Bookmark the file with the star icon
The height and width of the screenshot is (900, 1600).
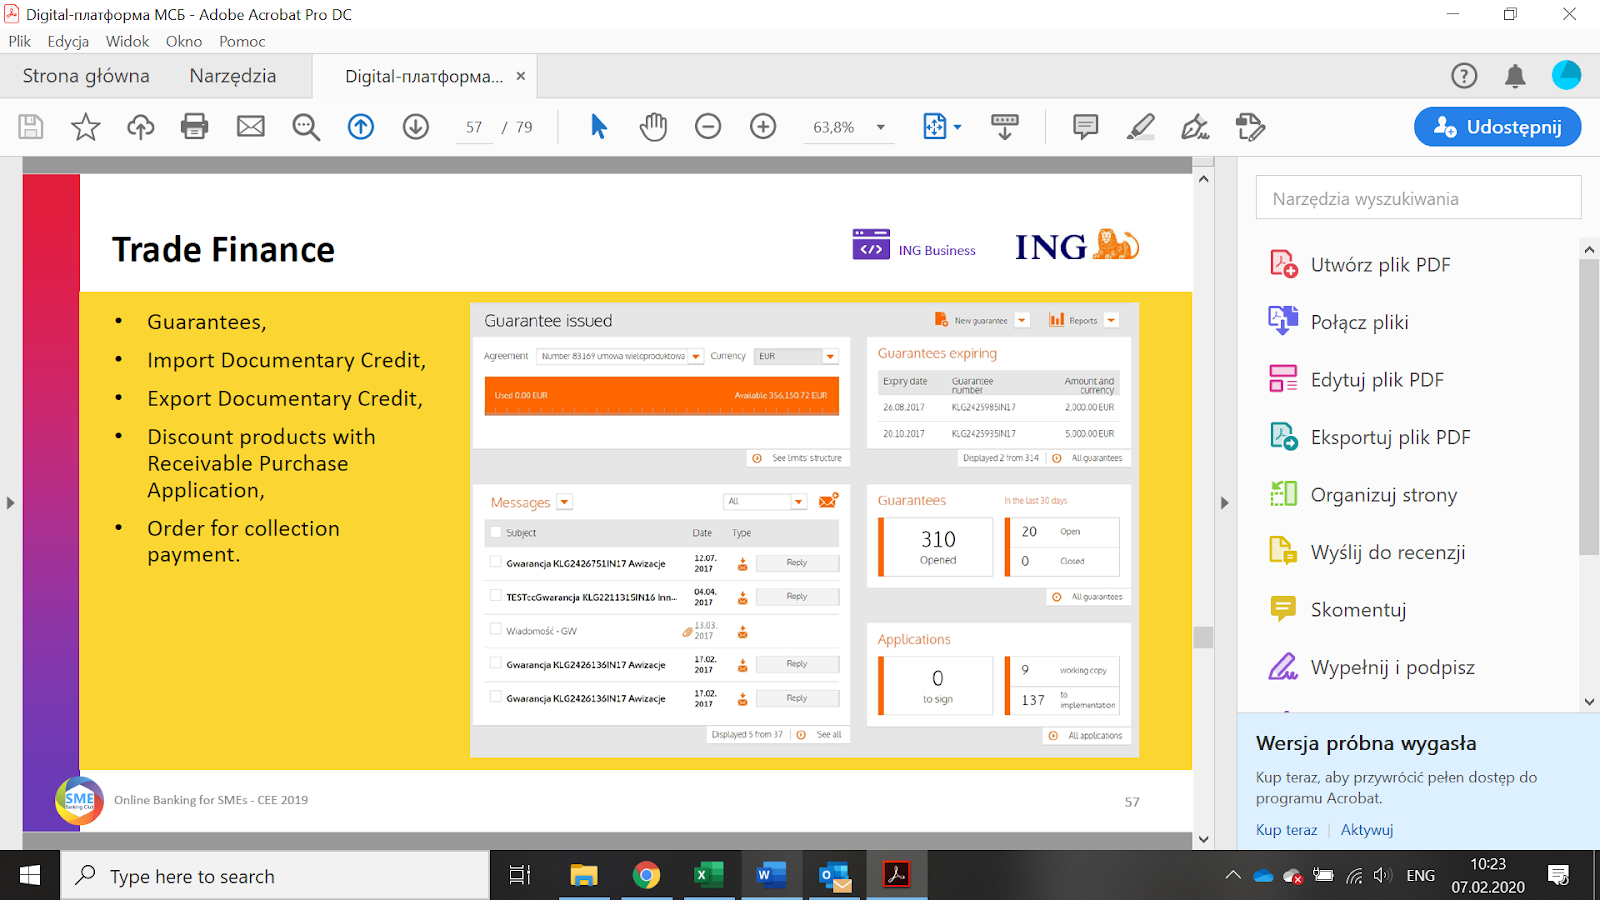(x=86, y=127)
